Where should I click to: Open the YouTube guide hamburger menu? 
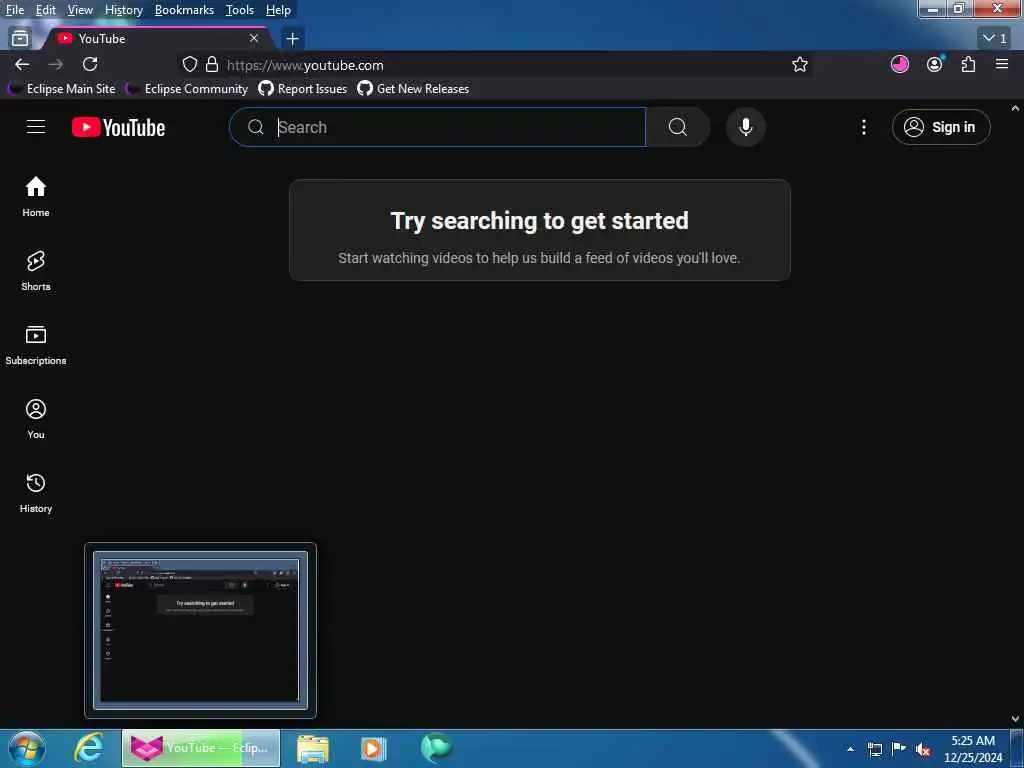point(36,127)
